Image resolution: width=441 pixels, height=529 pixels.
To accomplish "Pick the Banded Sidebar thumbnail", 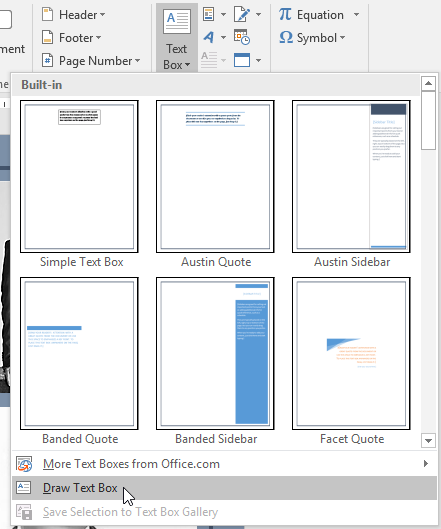I will pyautogui.click(x=215, y=354).
